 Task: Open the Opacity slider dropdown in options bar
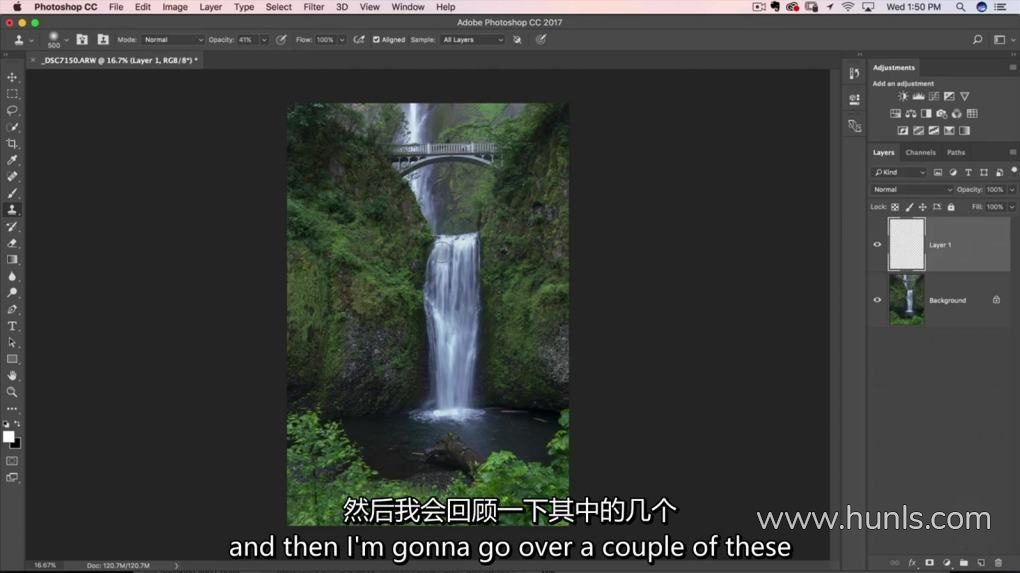pyautogui.click(x=264, y=40)
